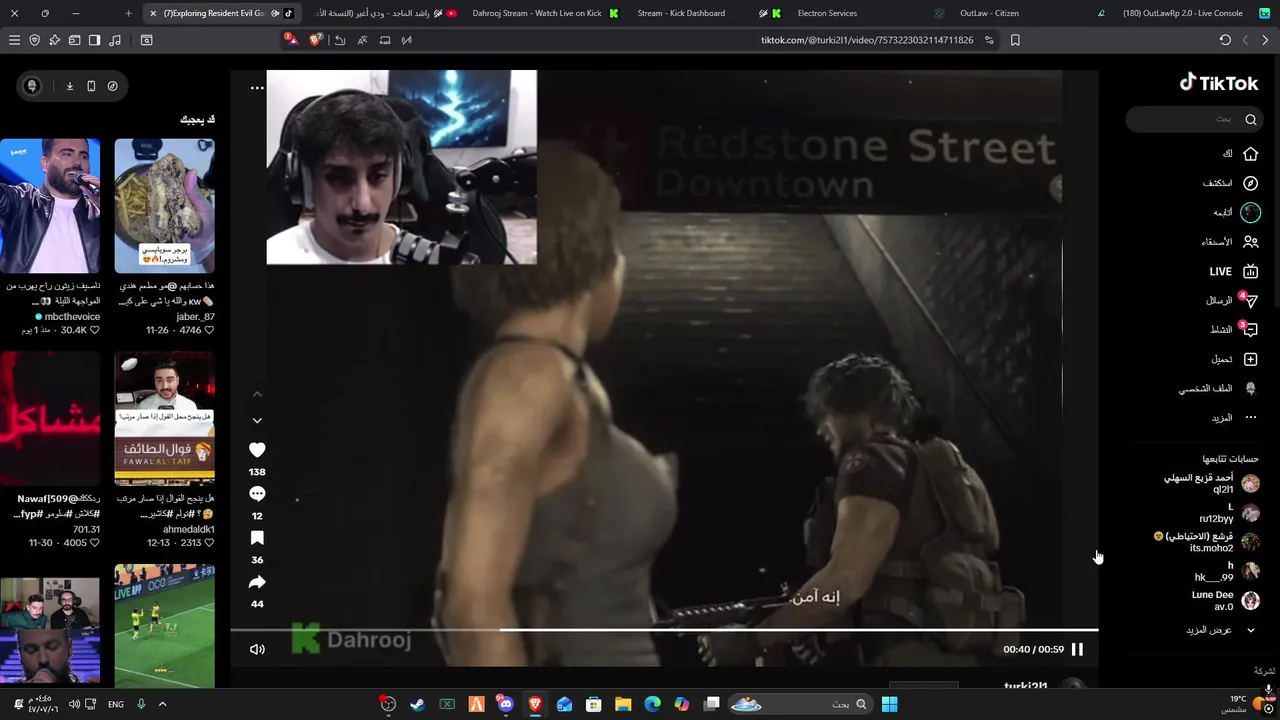This screenshot has width=1280, height=720.
Task: Click the download icon in floating toolbar
Action: [x=70, y=86]
